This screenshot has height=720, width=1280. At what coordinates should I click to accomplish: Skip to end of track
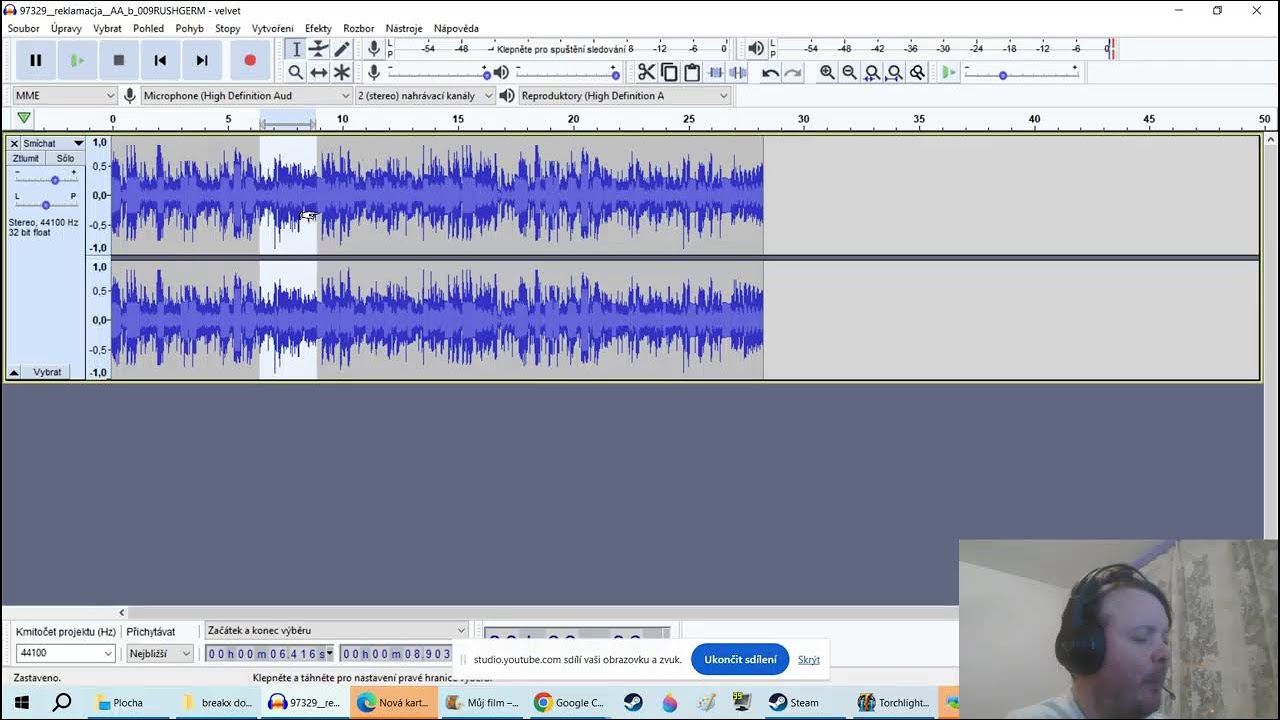[x=202, y=60]
